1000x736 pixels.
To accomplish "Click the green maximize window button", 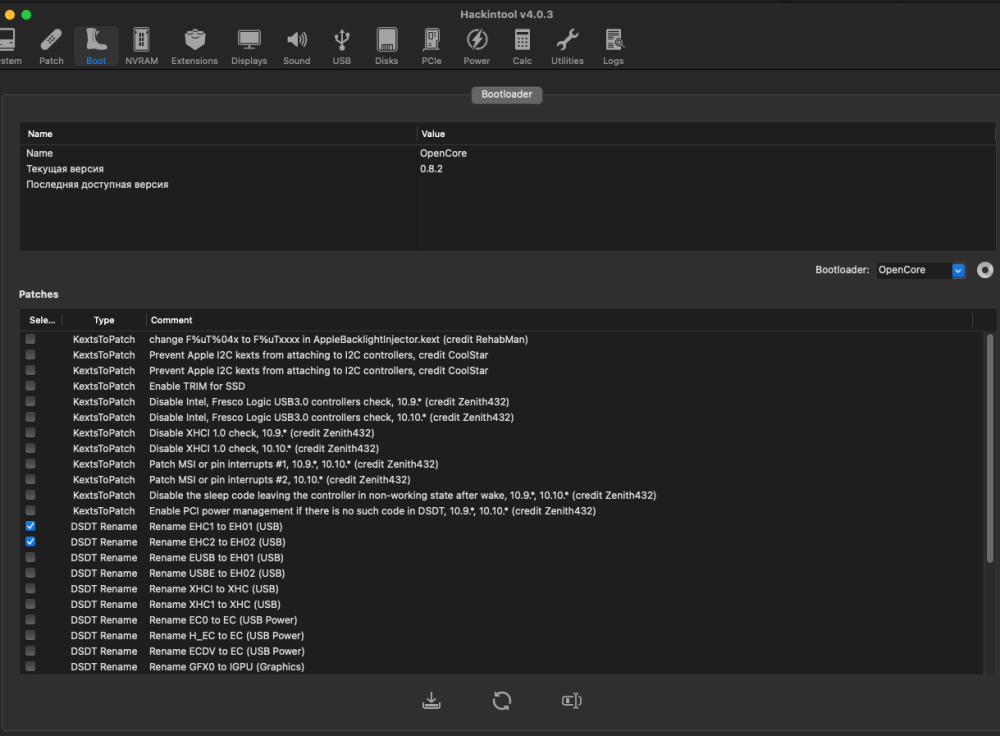I will coord(26,15).
